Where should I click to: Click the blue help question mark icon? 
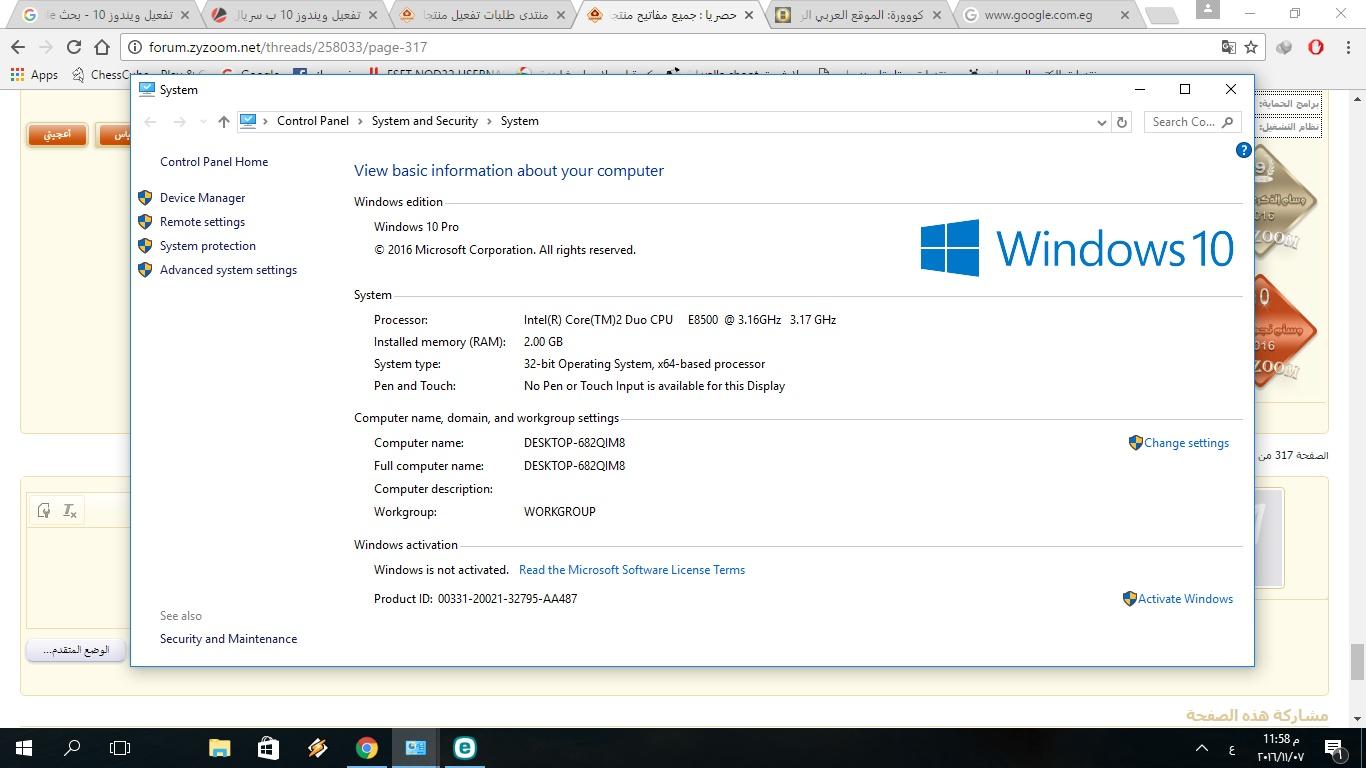(x=1243, y=150)
